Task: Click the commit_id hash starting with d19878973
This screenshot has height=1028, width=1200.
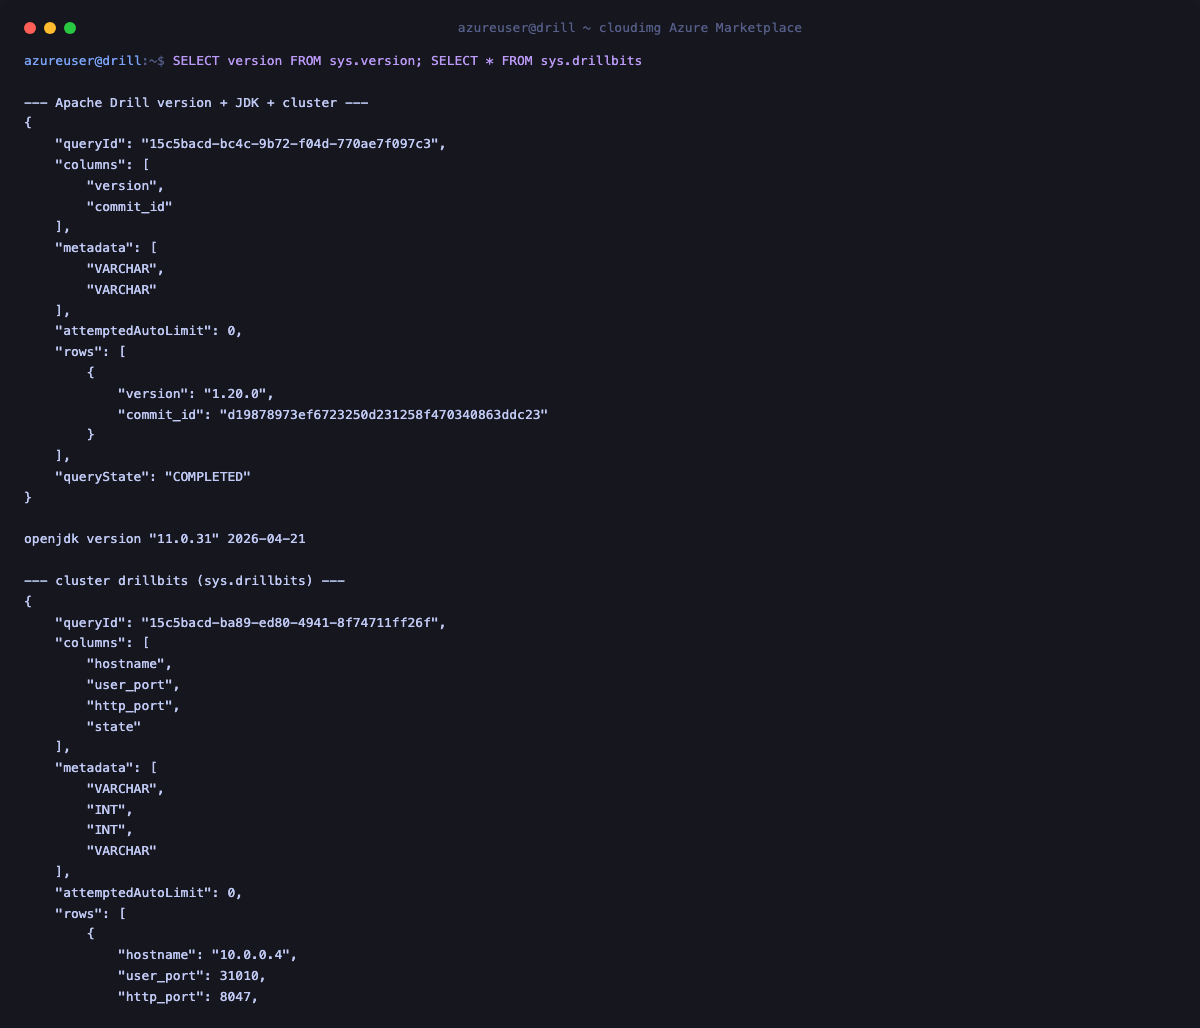Action: click(384, 415)
